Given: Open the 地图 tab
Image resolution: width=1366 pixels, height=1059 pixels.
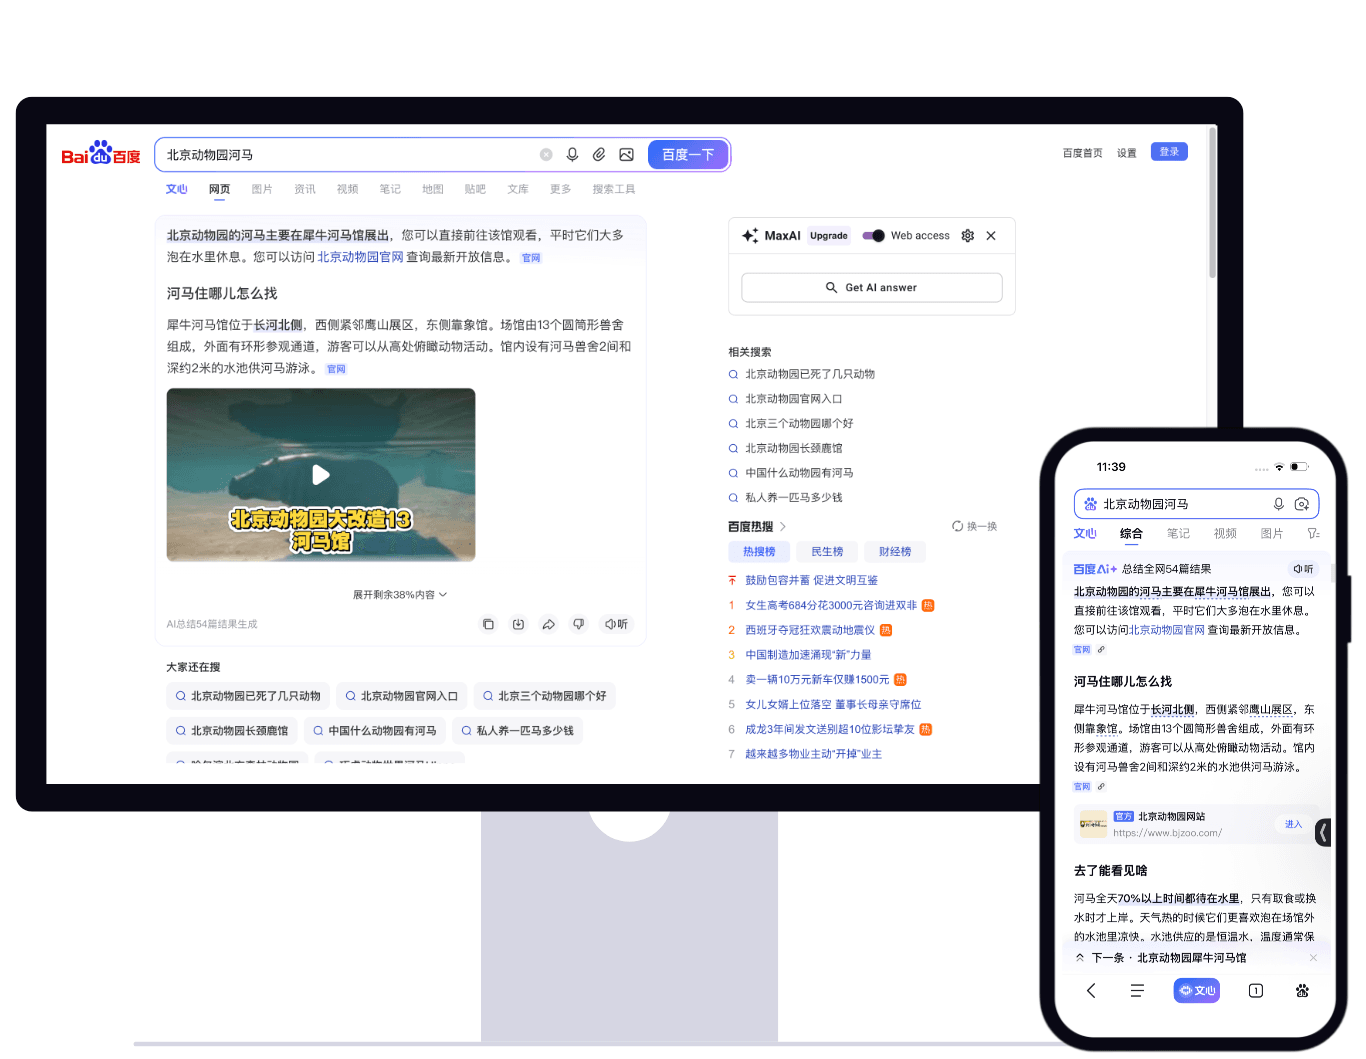Looking at the screenshot, I should (433, 189).
